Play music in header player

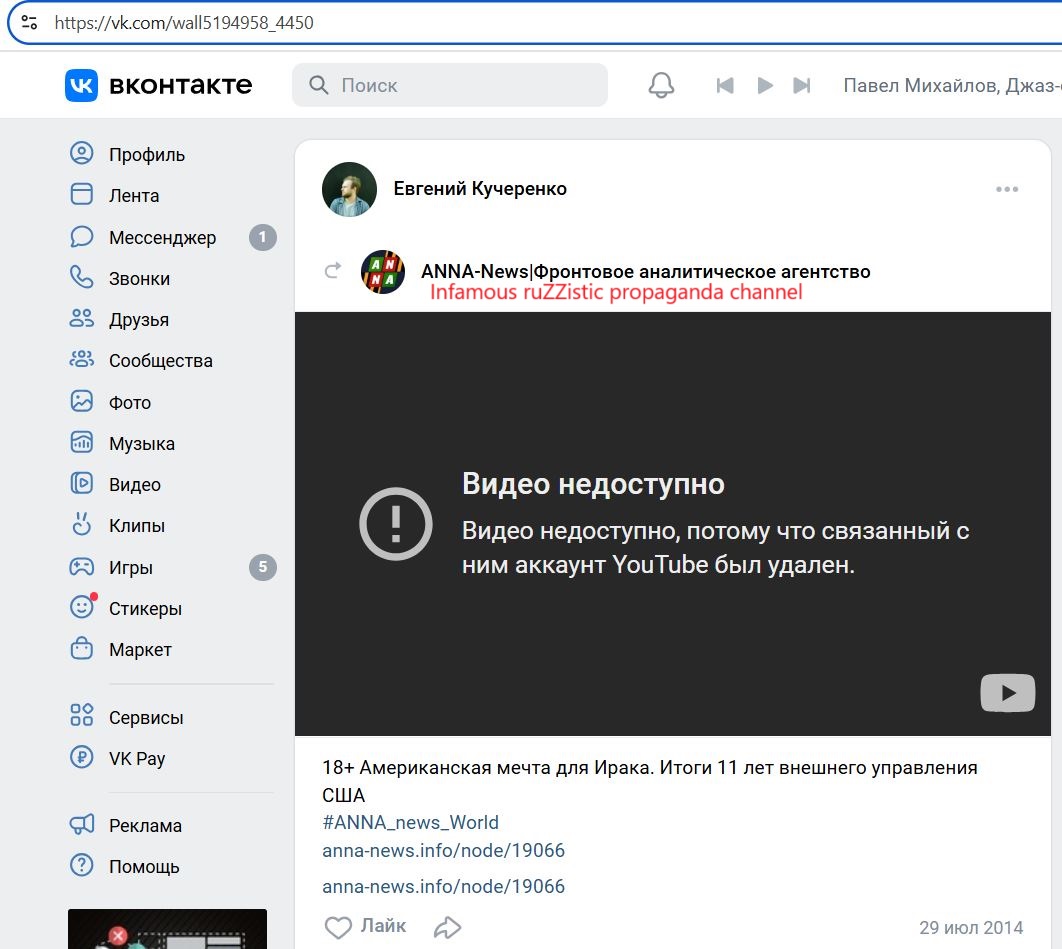[765, 85]
